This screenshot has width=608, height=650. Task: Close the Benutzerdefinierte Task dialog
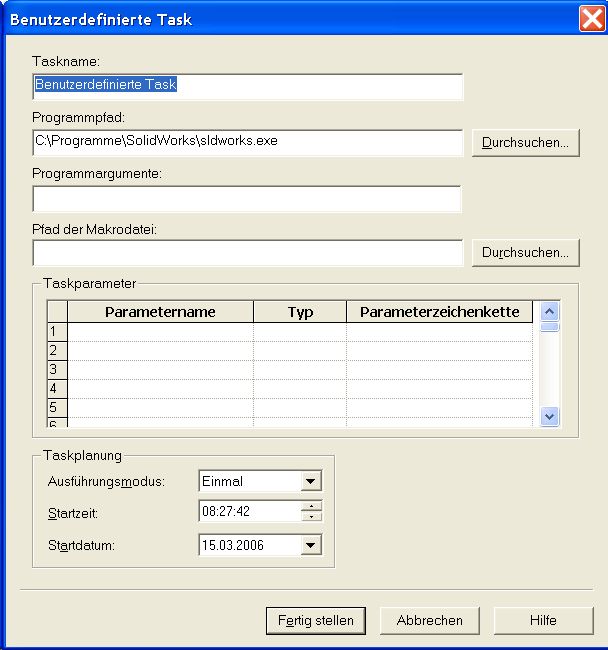click(592, 18)
